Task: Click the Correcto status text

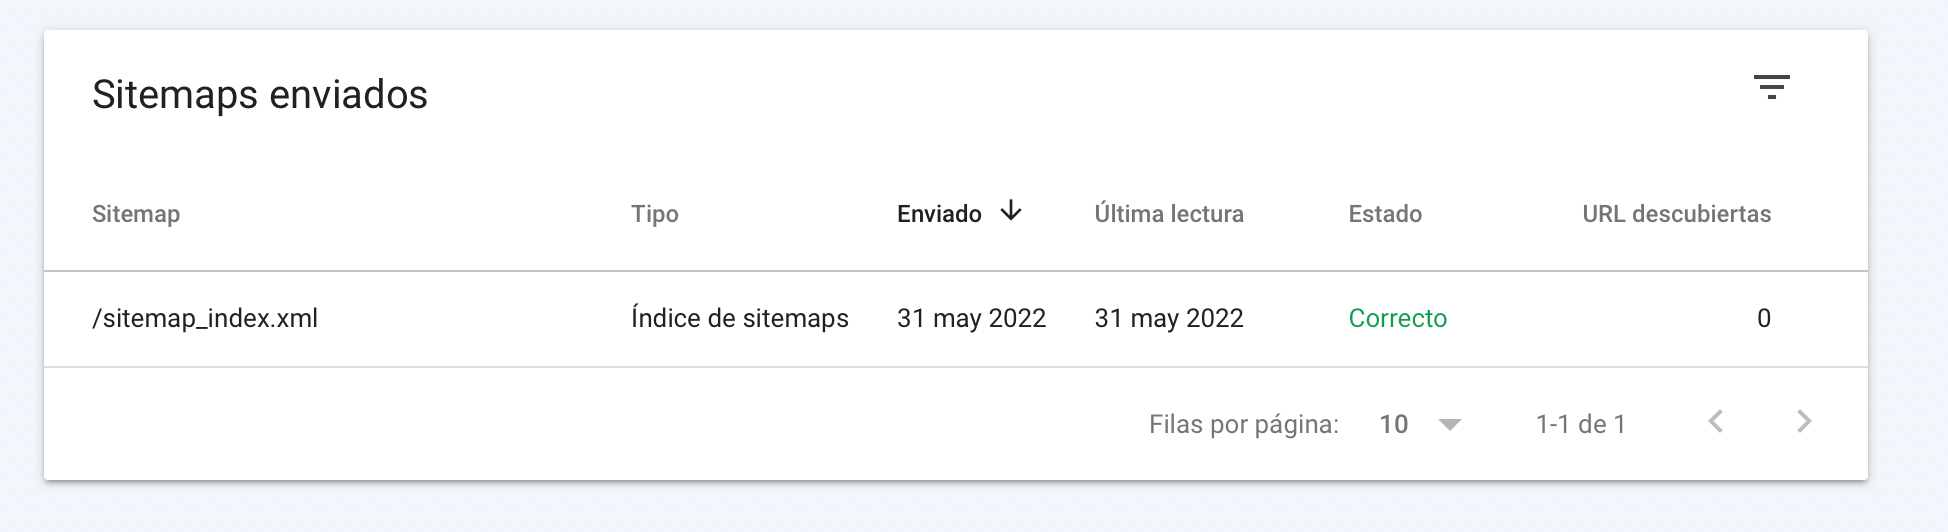Action: (1398, 318)
